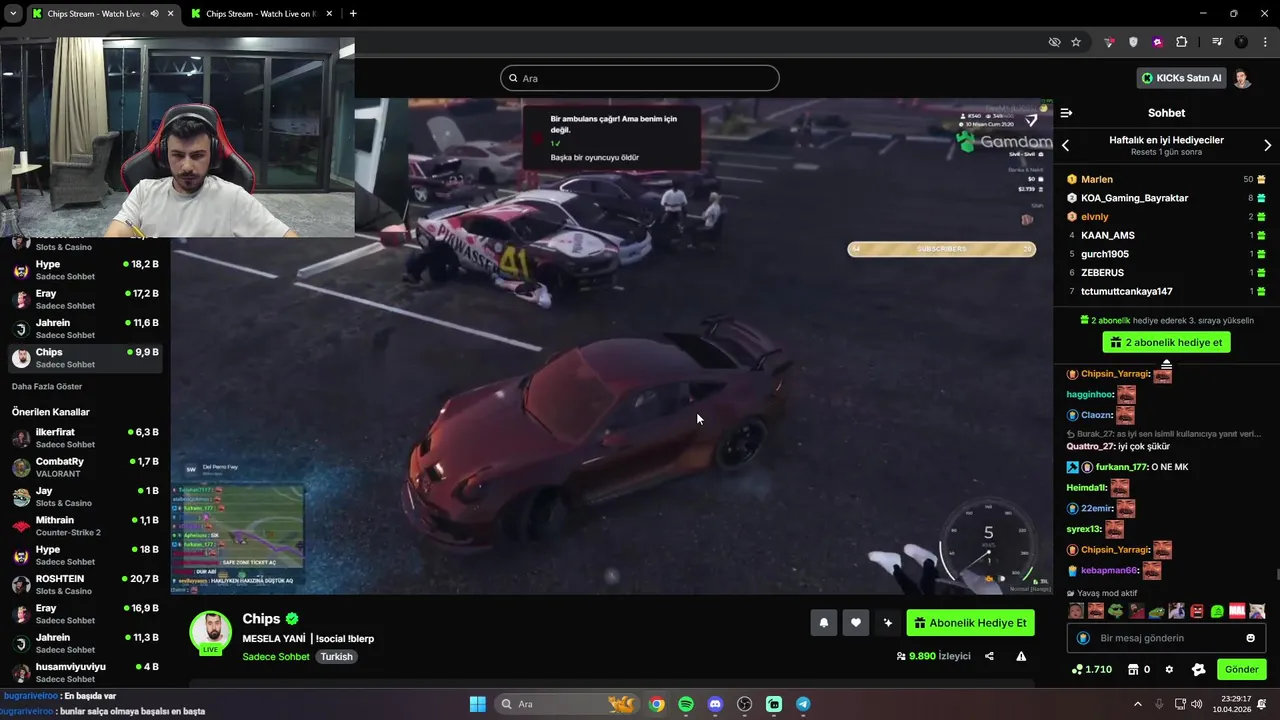Click the chat scrollbar on right edge

(x=1277, y=573)
